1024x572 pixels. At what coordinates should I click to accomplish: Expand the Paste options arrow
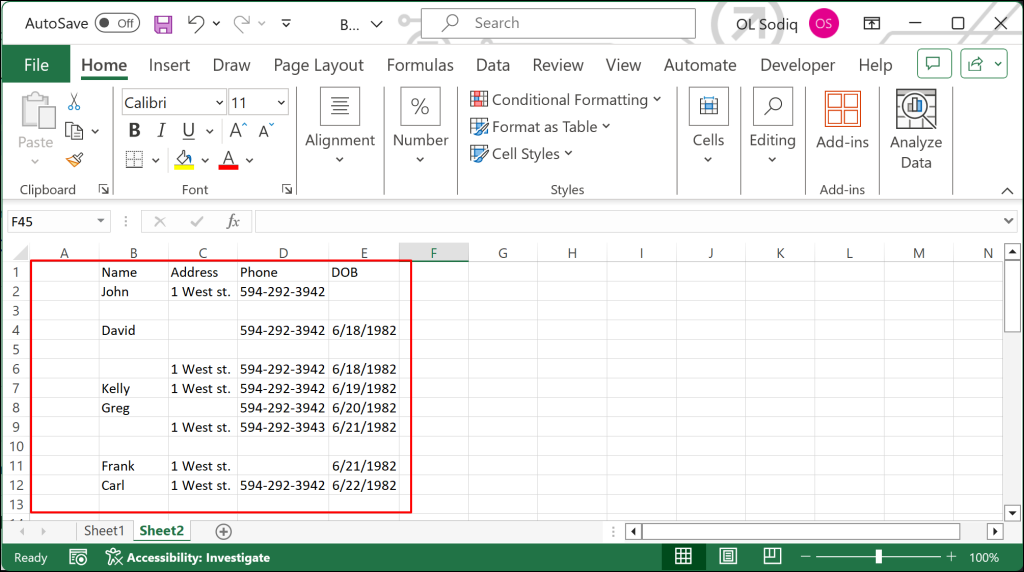[35, 161]
